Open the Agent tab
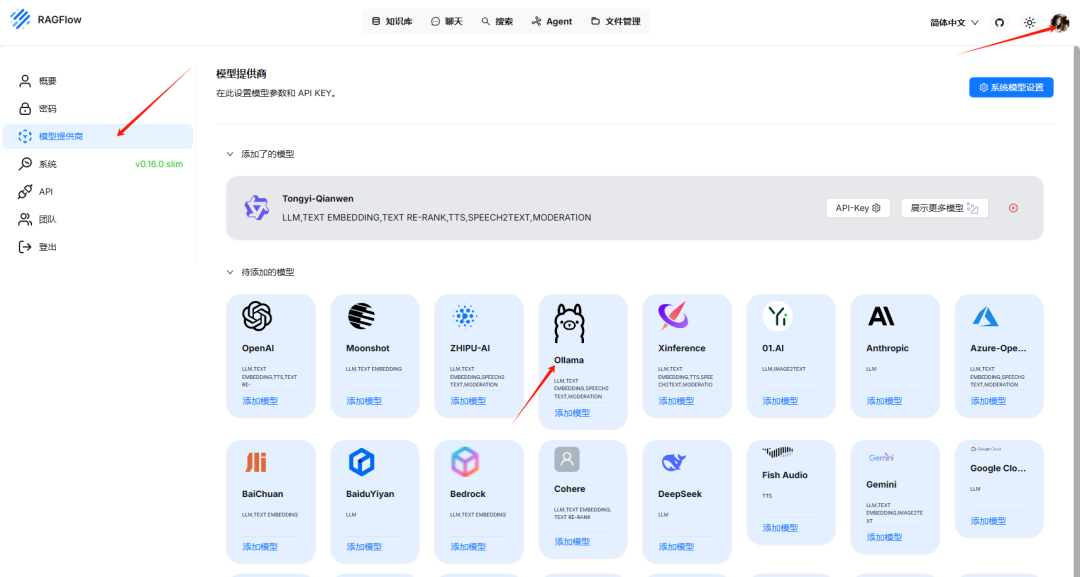Screen dimensions: 1080x577 [552, 21]
